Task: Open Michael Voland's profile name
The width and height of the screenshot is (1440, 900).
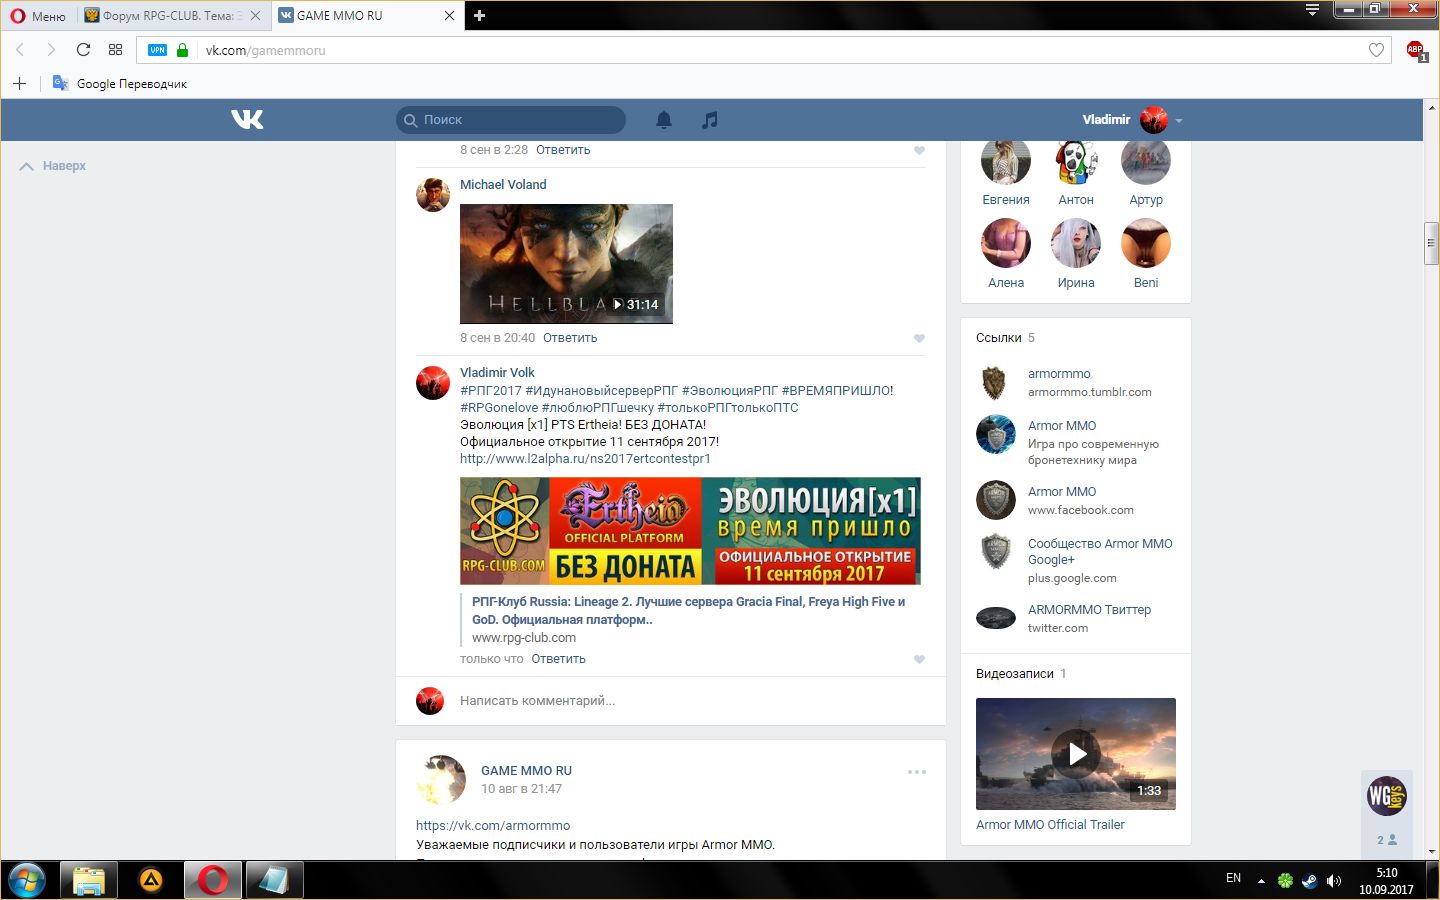Action: [503, 185]
